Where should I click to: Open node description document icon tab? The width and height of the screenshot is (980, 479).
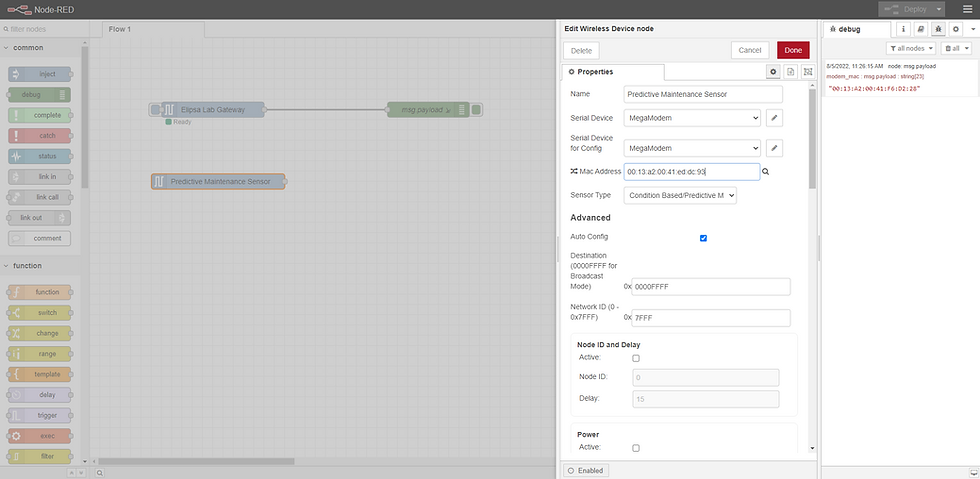click(791, 72)
